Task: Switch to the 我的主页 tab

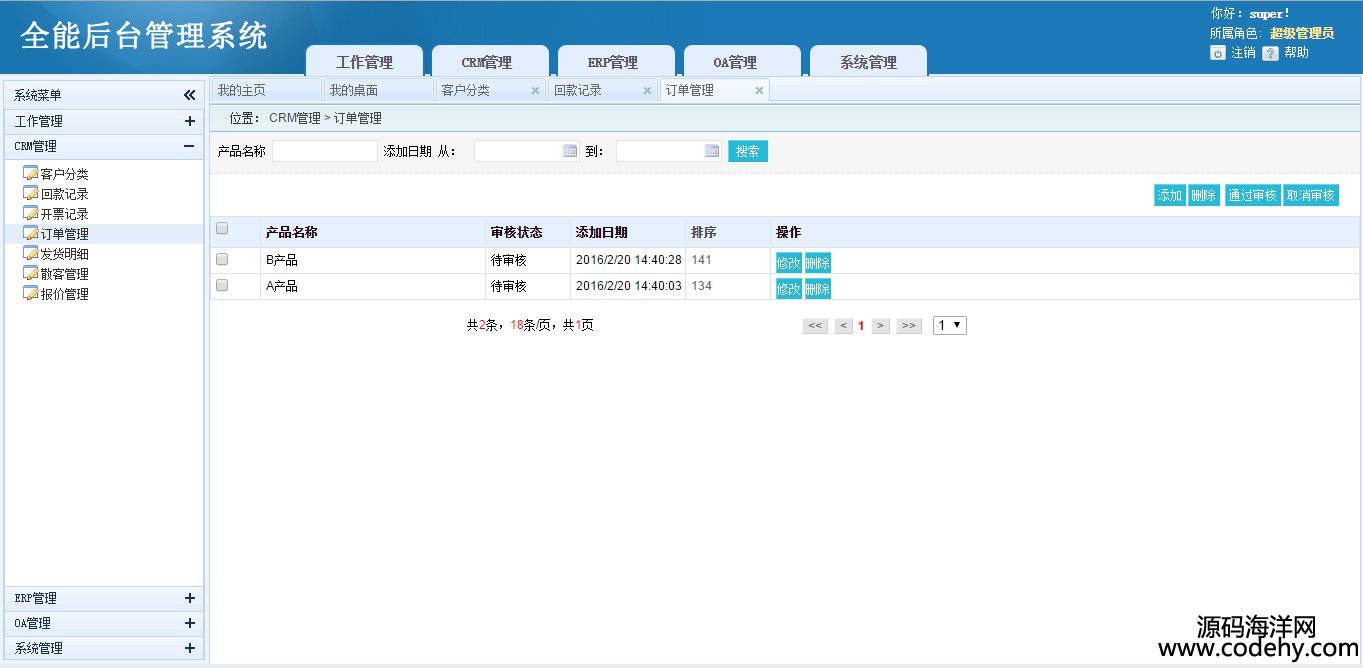Action: coord(266,90)
